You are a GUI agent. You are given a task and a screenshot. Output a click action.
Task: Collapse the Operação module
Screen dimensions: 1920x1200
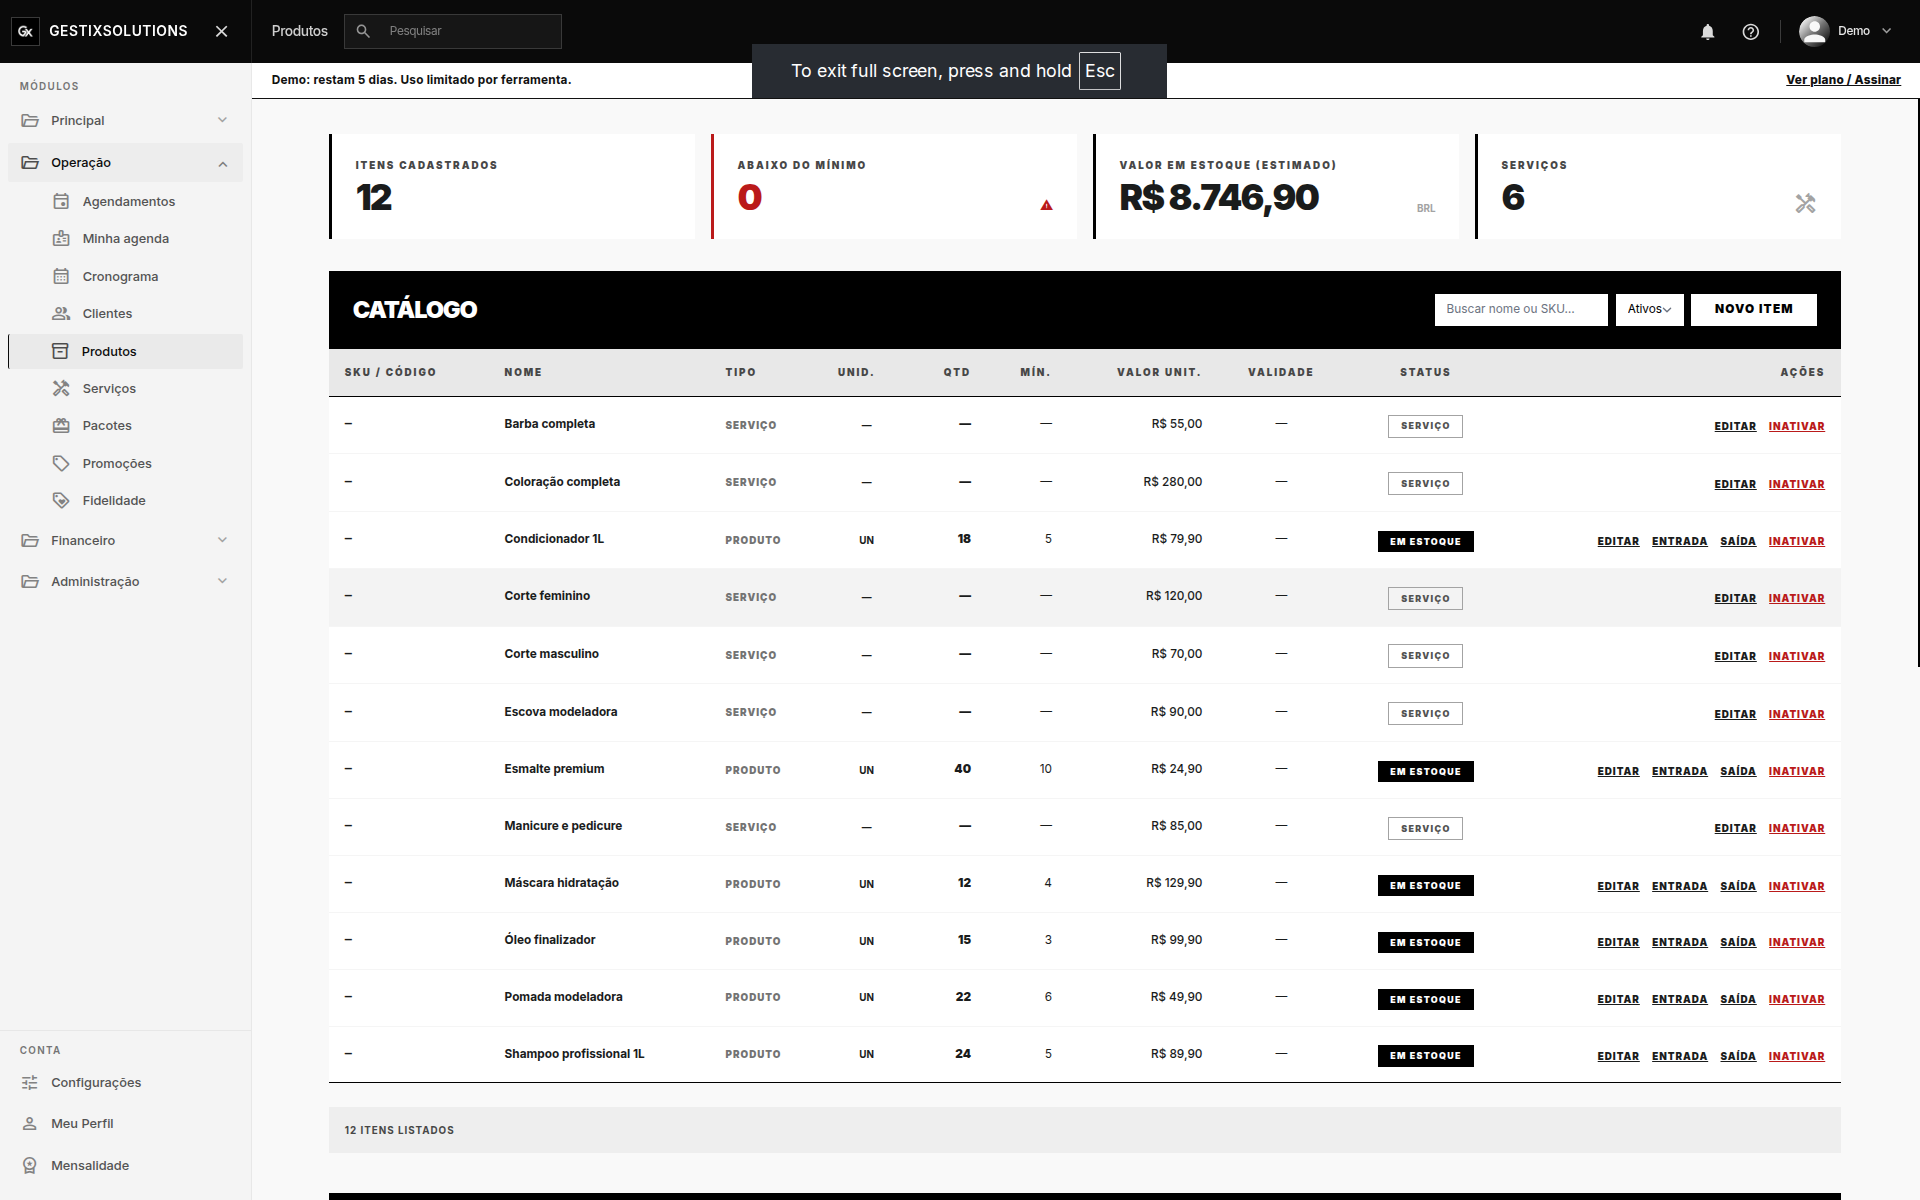125,162
